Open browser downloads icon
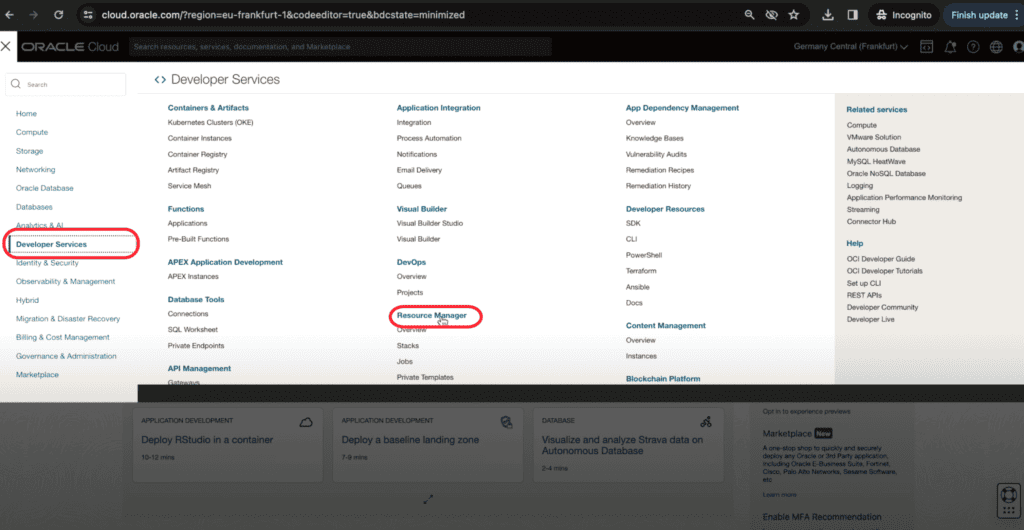1024x530 pixels. [827, 14]
